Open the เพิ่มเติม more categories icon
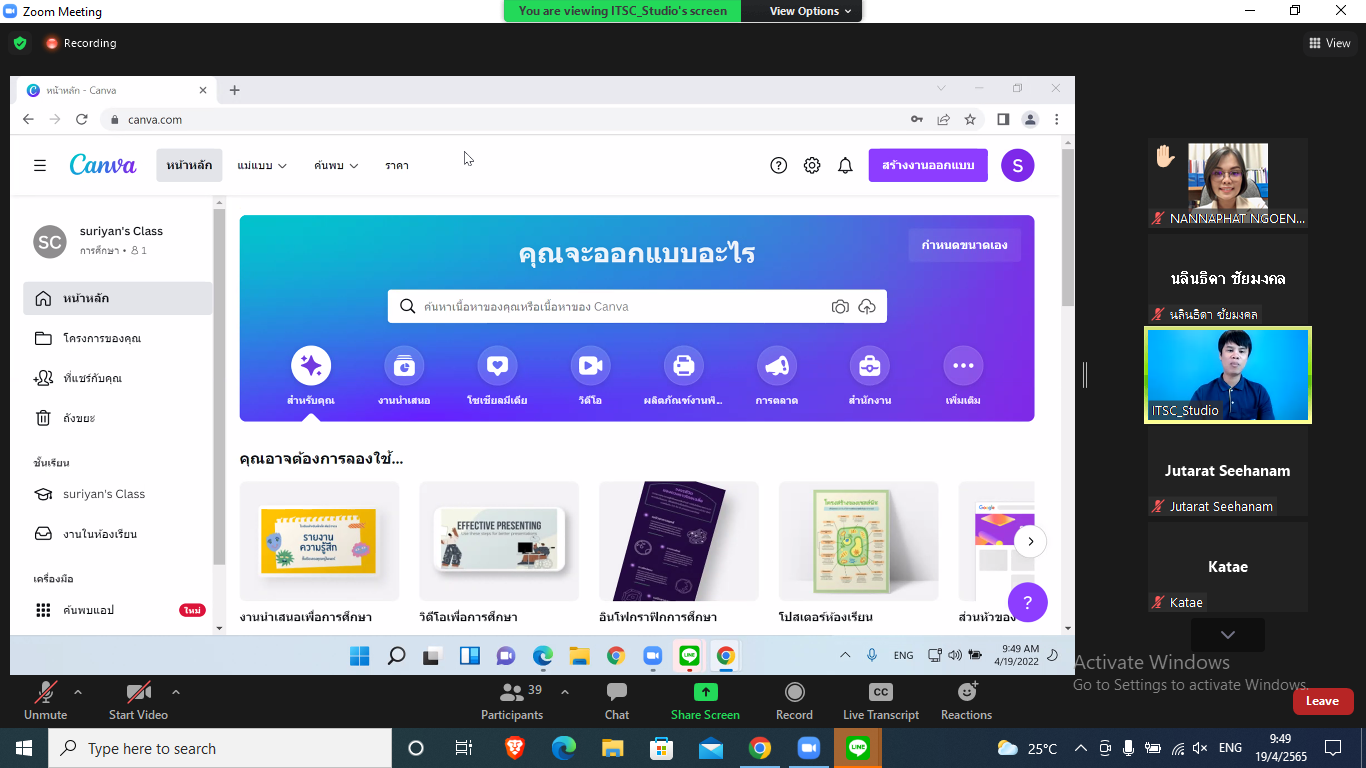Image resolution: width=1366 pixels, height=768 pixels. (963, 366)
